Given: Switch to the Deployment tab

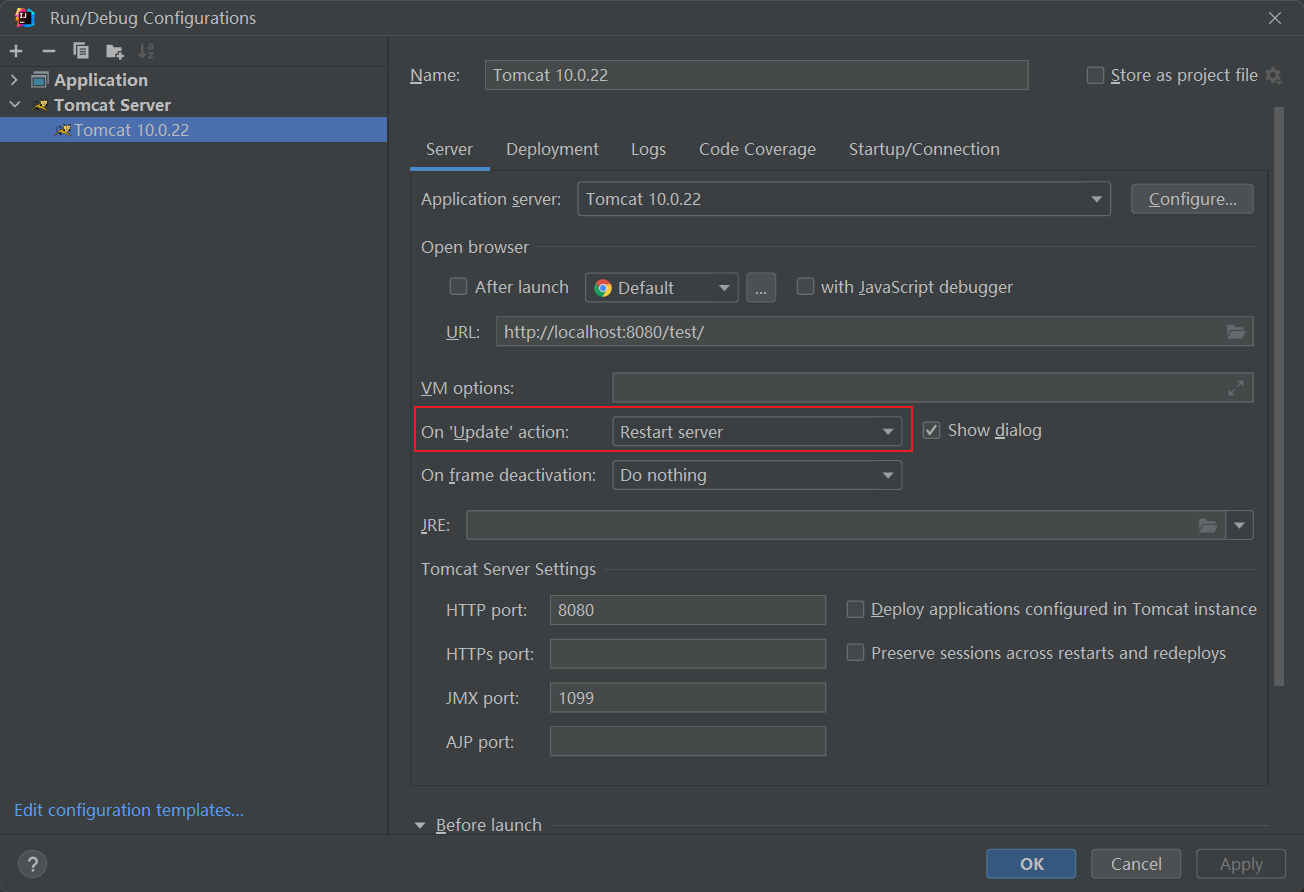Looking at the screenshot, I should point(552,149).
